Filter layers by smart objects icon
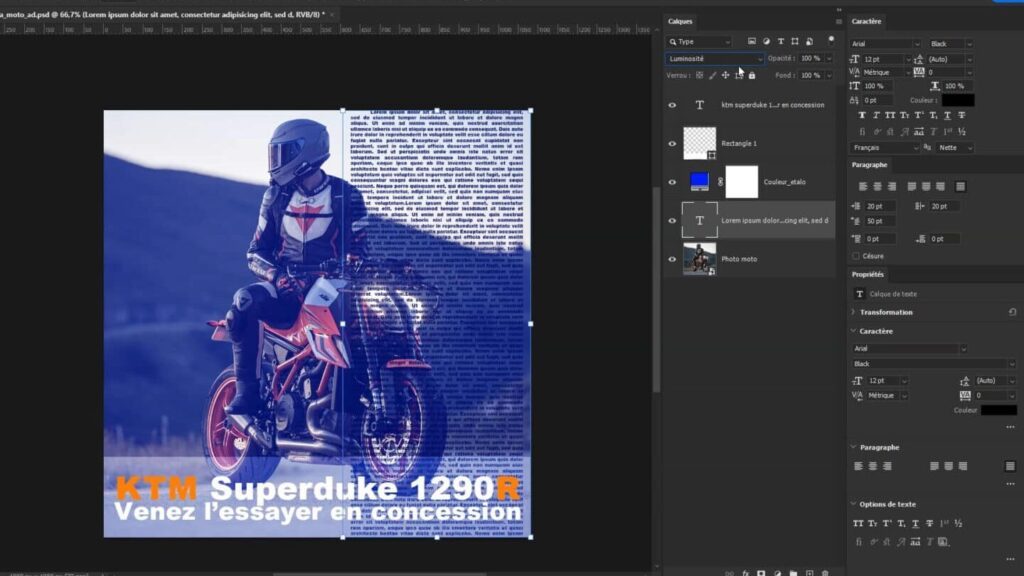The height and width of the screenshot is (576, 1024). (x=809, y=41)
